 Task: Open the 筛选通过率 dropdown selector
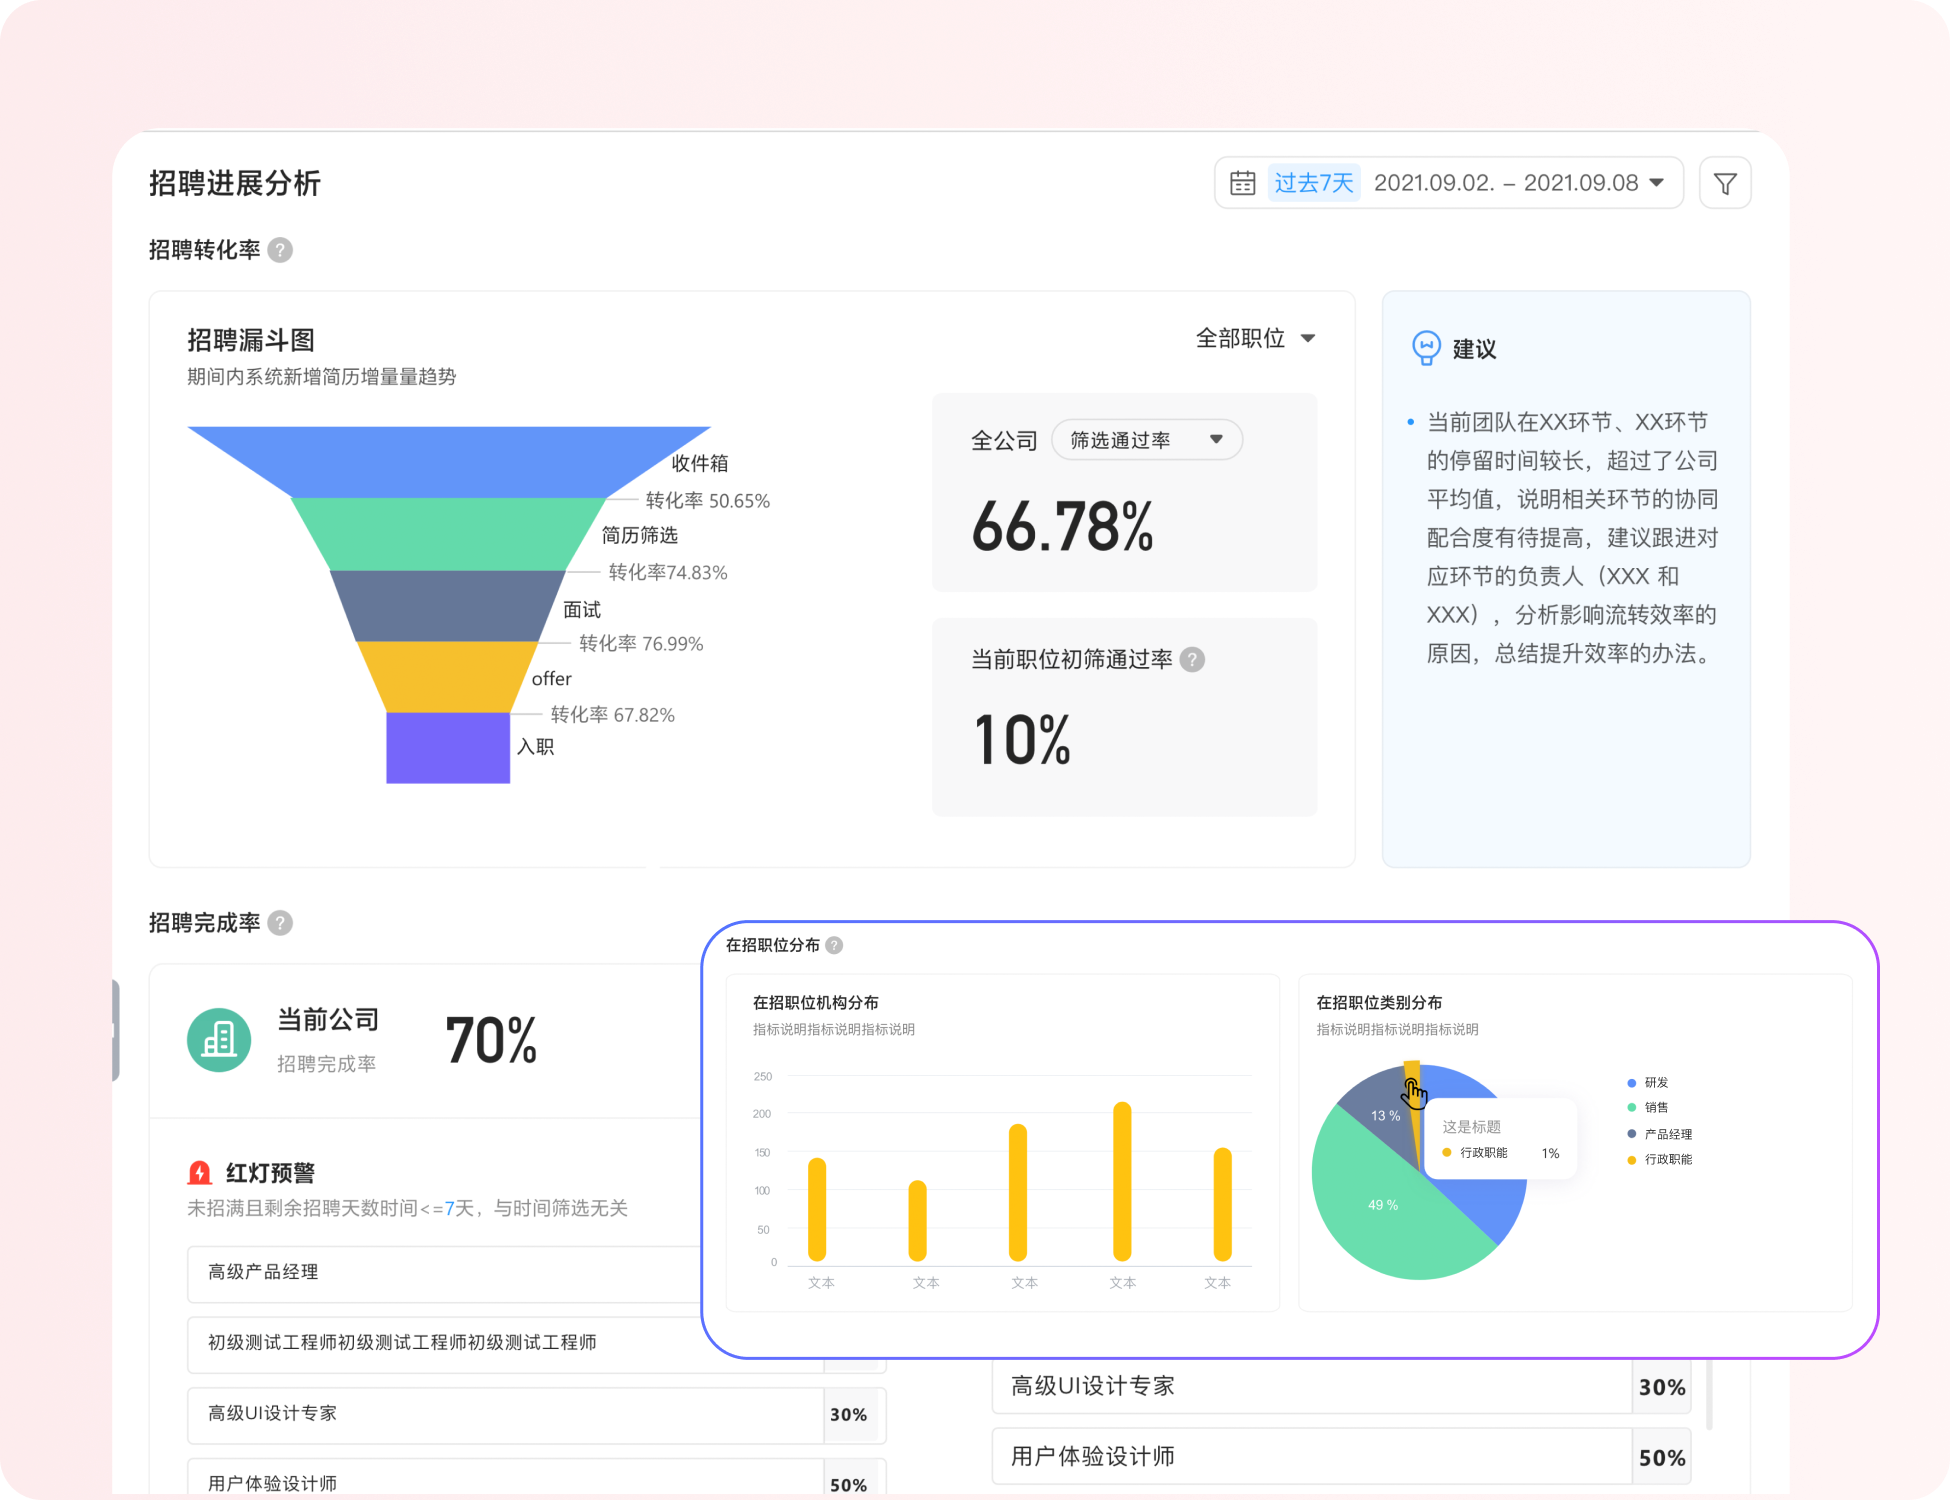pos(1146,440)
